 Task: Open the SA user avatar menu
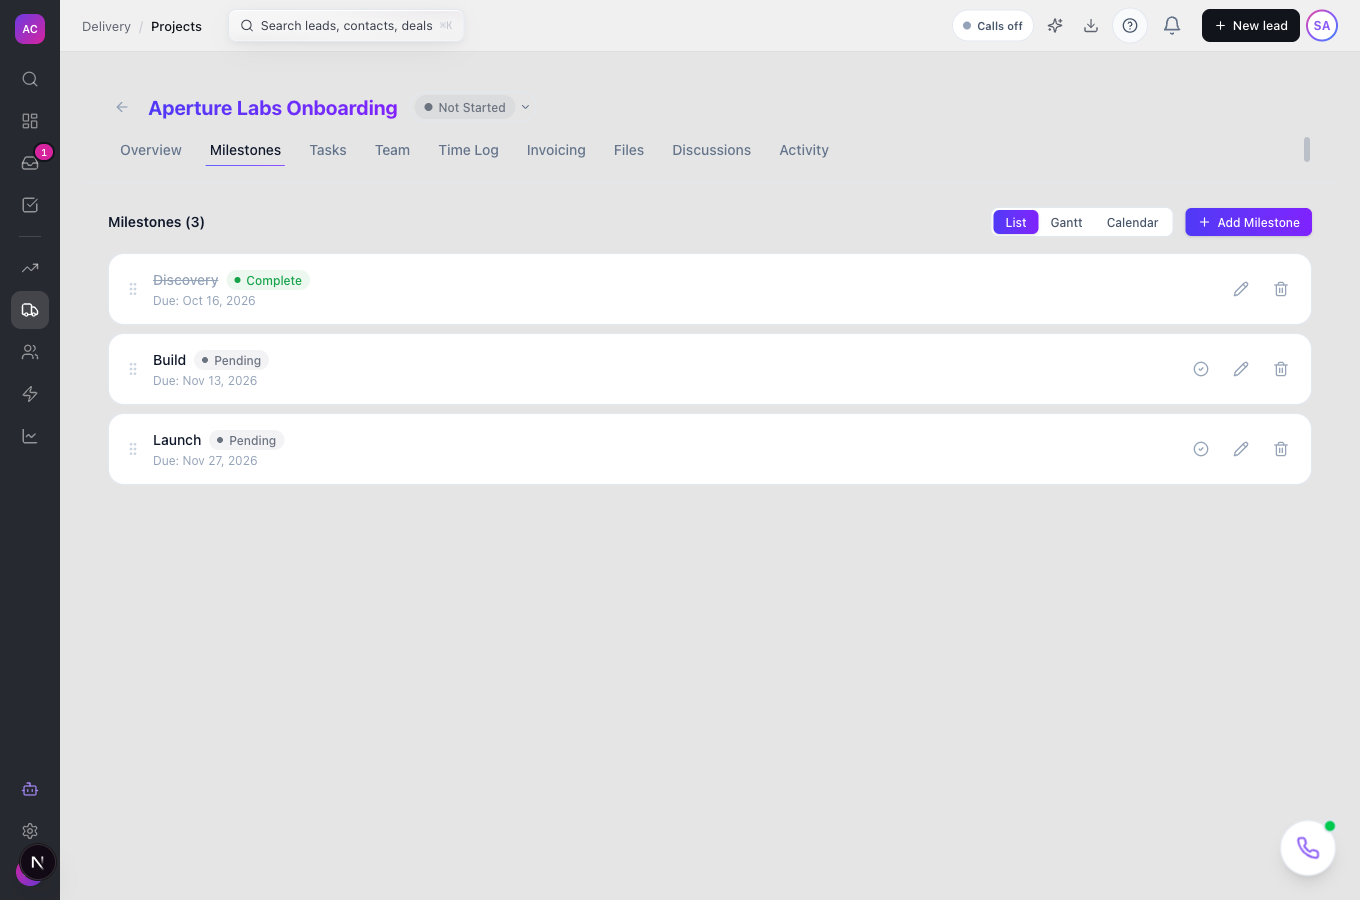click(x=1322, y=26)
